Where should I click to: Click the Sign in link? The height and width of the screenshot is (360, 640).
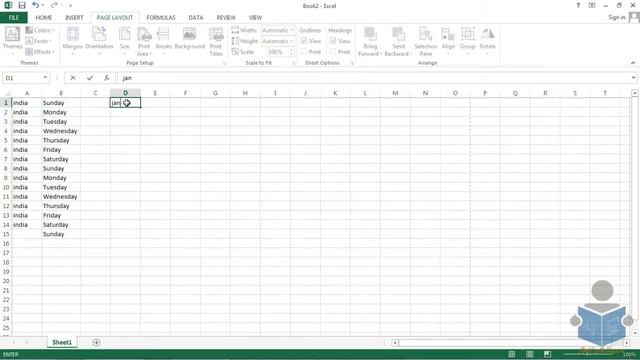(616, 17)
